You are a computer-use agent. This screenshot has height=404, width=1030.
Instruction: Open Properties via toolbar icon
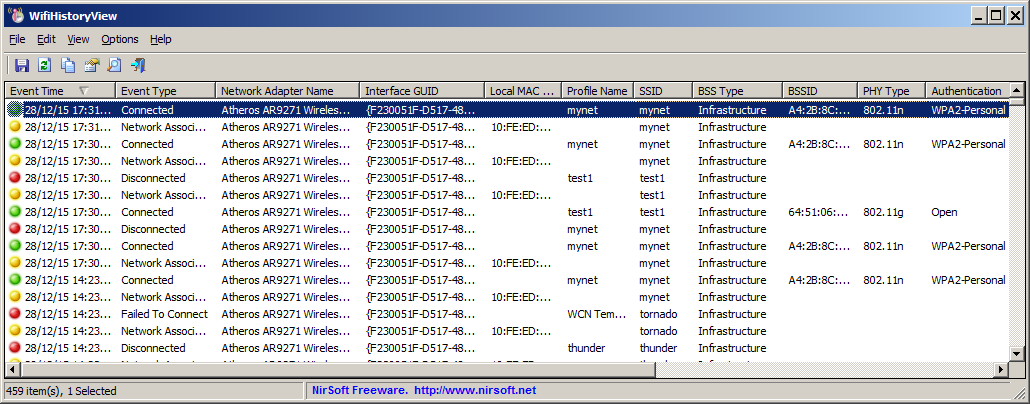coord(91,65)
